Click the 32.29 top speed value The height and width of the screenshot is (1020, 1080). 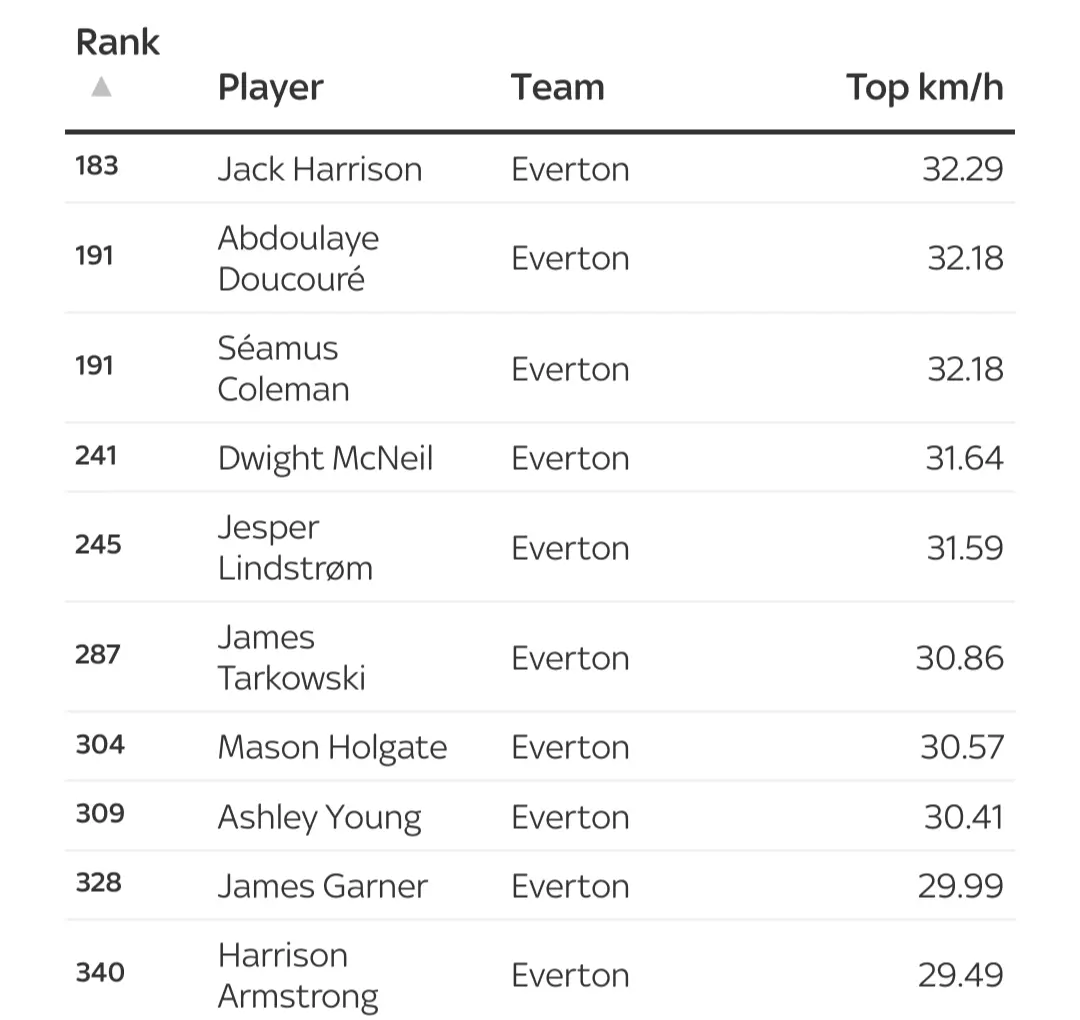tap(962, 169)
